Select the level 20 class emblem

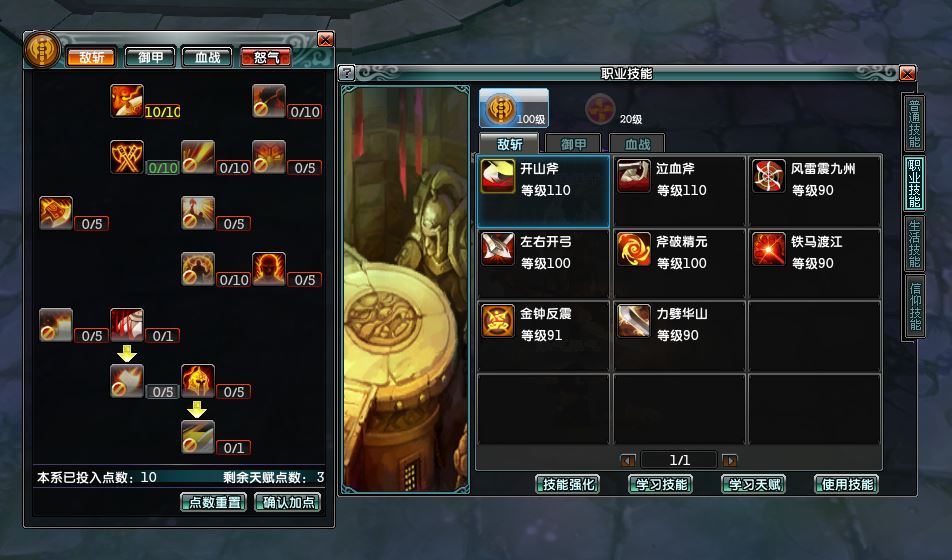tap(600, 109)
